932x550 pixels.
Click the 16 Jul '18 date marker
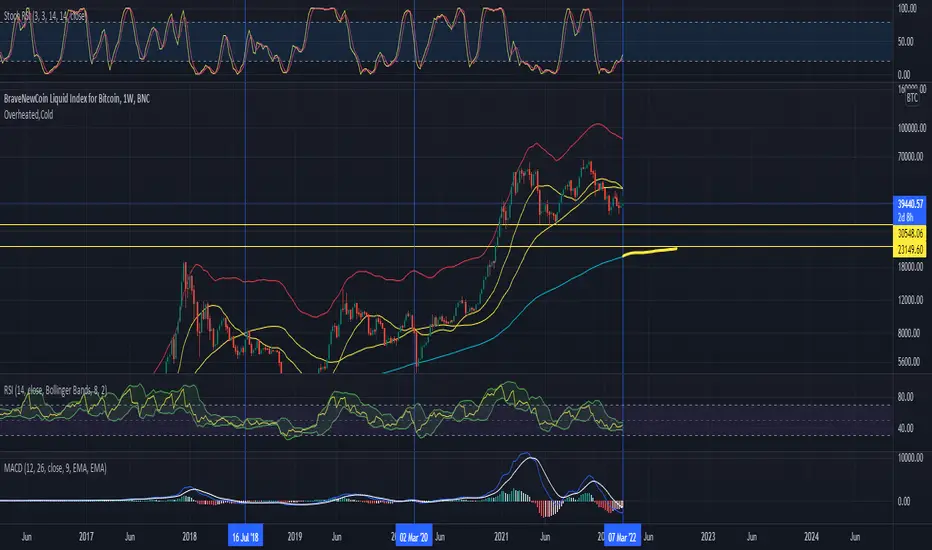tap(245, 538)
